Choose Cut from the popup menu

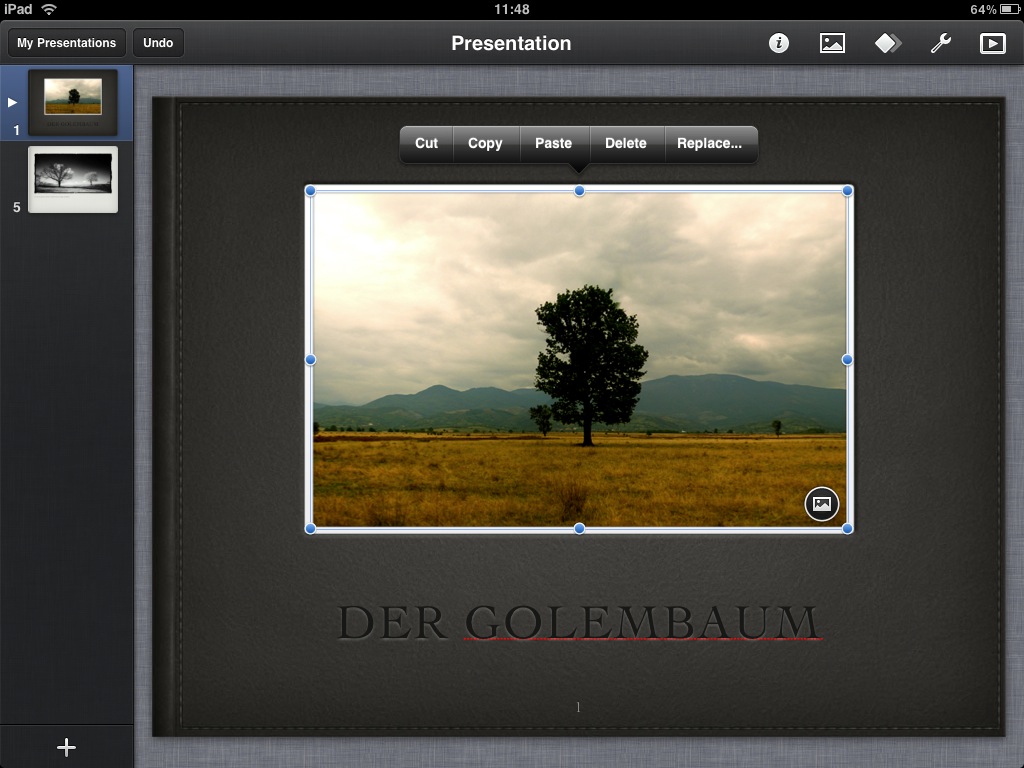coord(427,143)
